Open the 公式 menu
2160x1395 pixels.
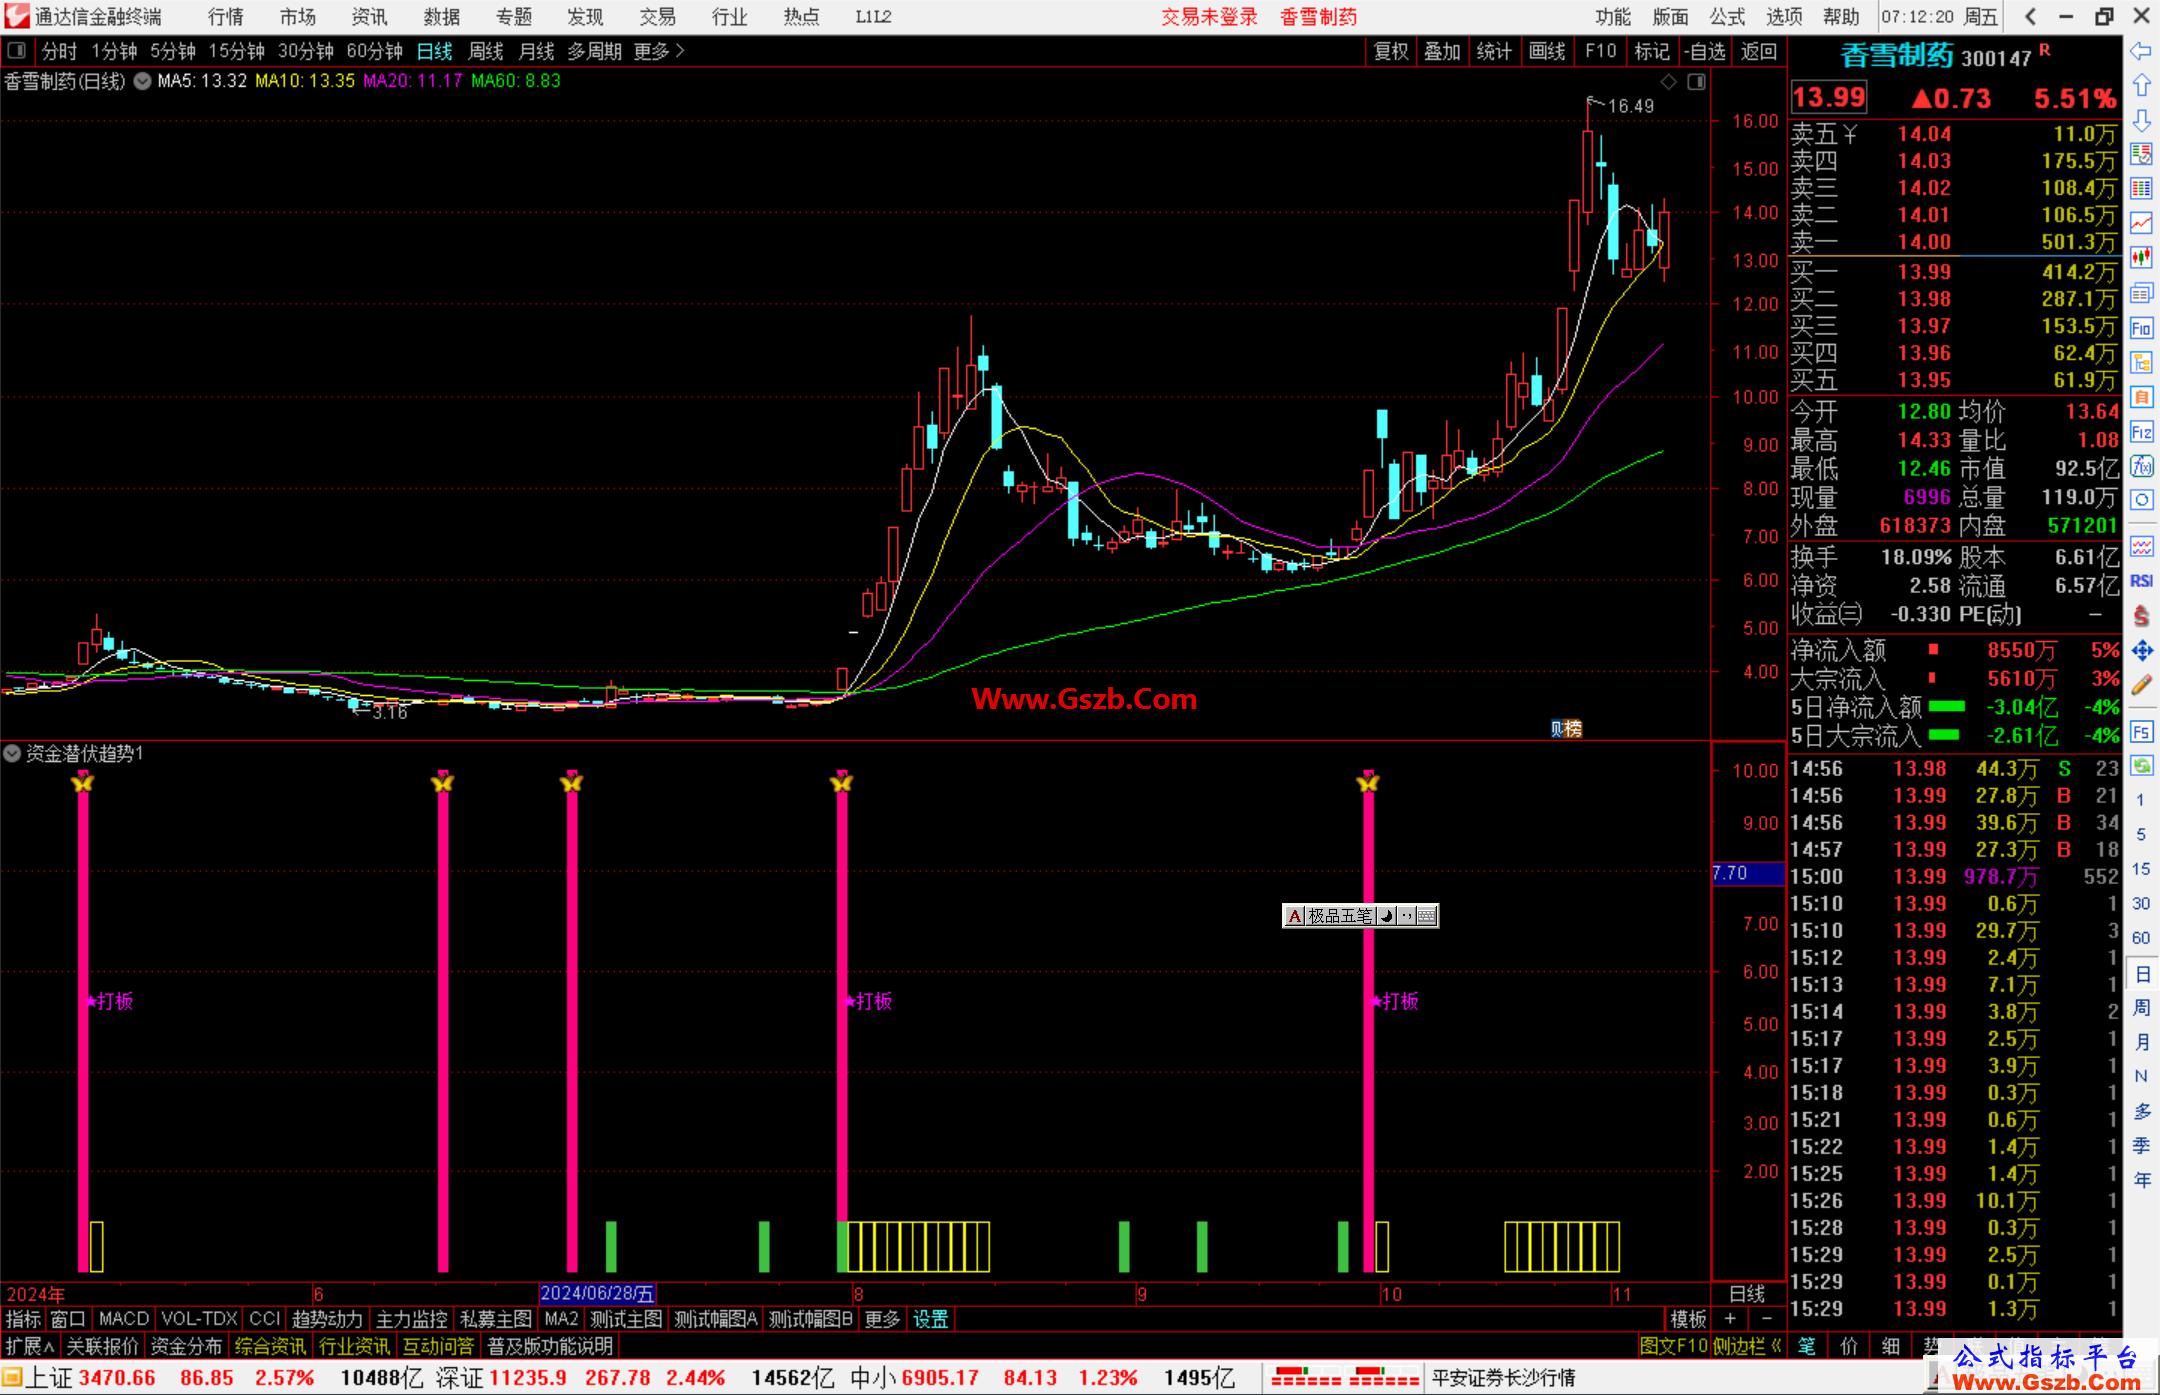[x=1727, y=16]
